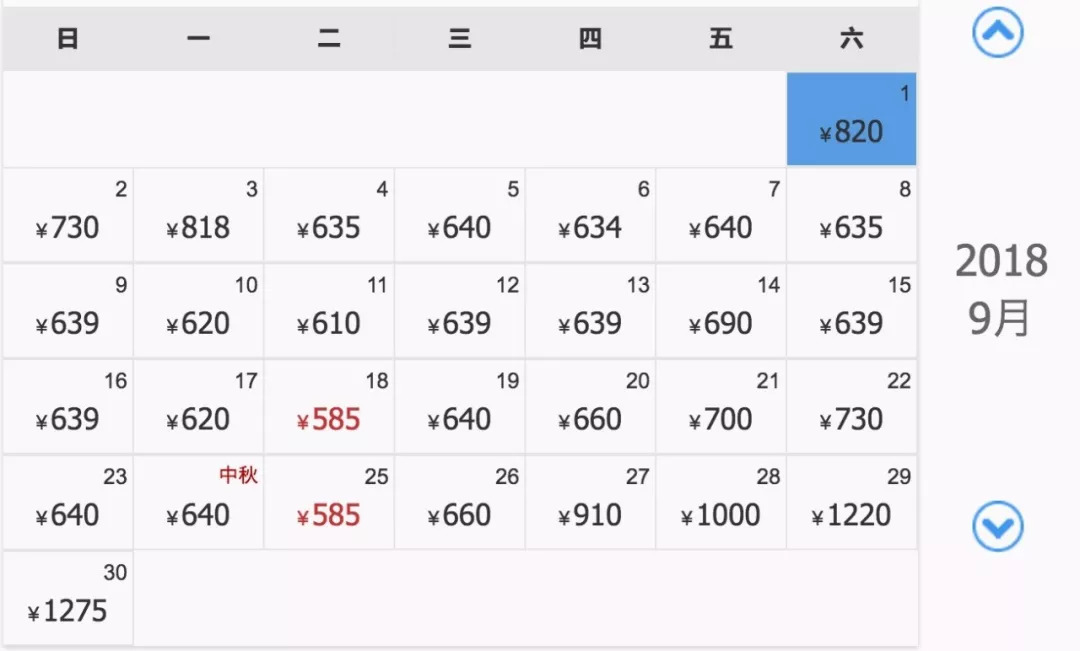Pick September 10 priced ¥620

click(198, 311)
